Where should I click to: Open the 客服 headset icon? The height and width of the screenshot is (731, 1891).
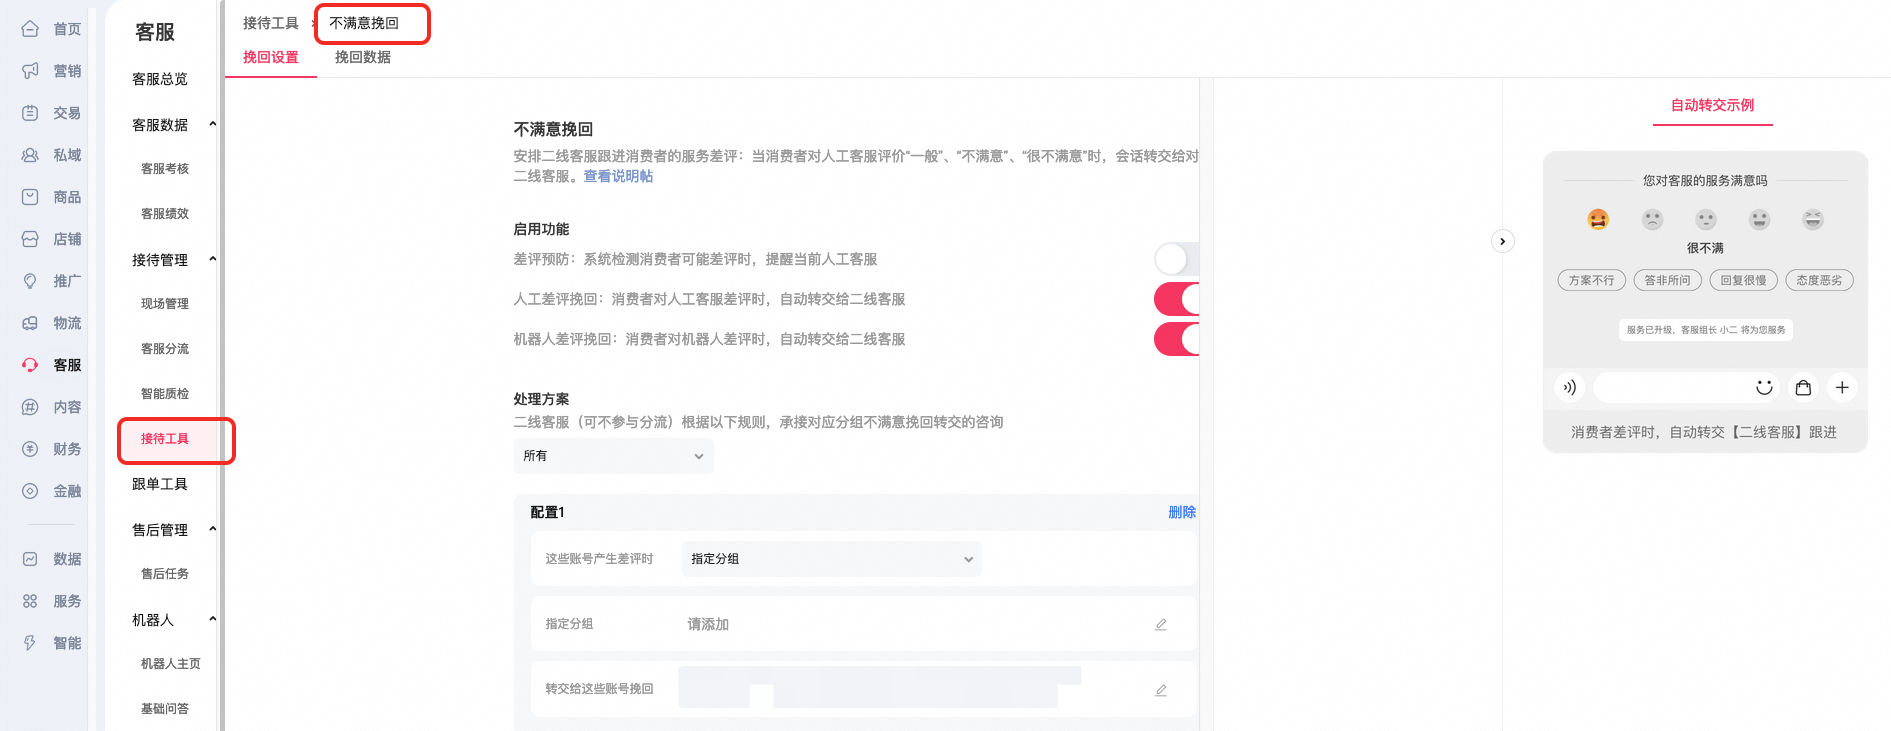coord(30,365)
